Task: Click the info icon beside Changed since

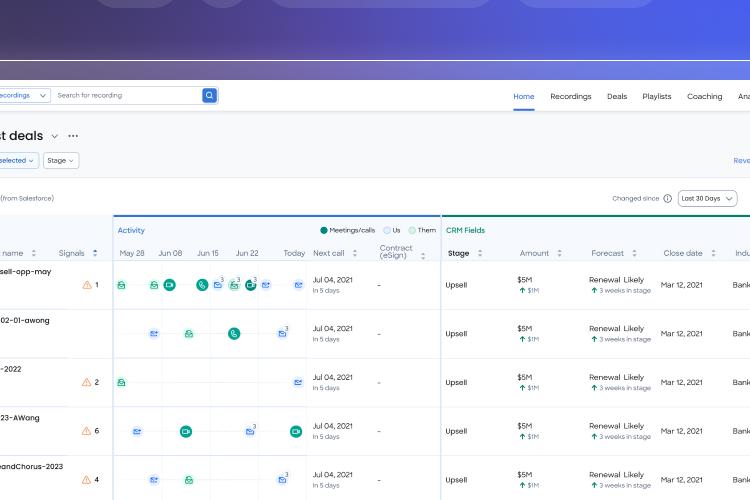Action: point(667,199)
